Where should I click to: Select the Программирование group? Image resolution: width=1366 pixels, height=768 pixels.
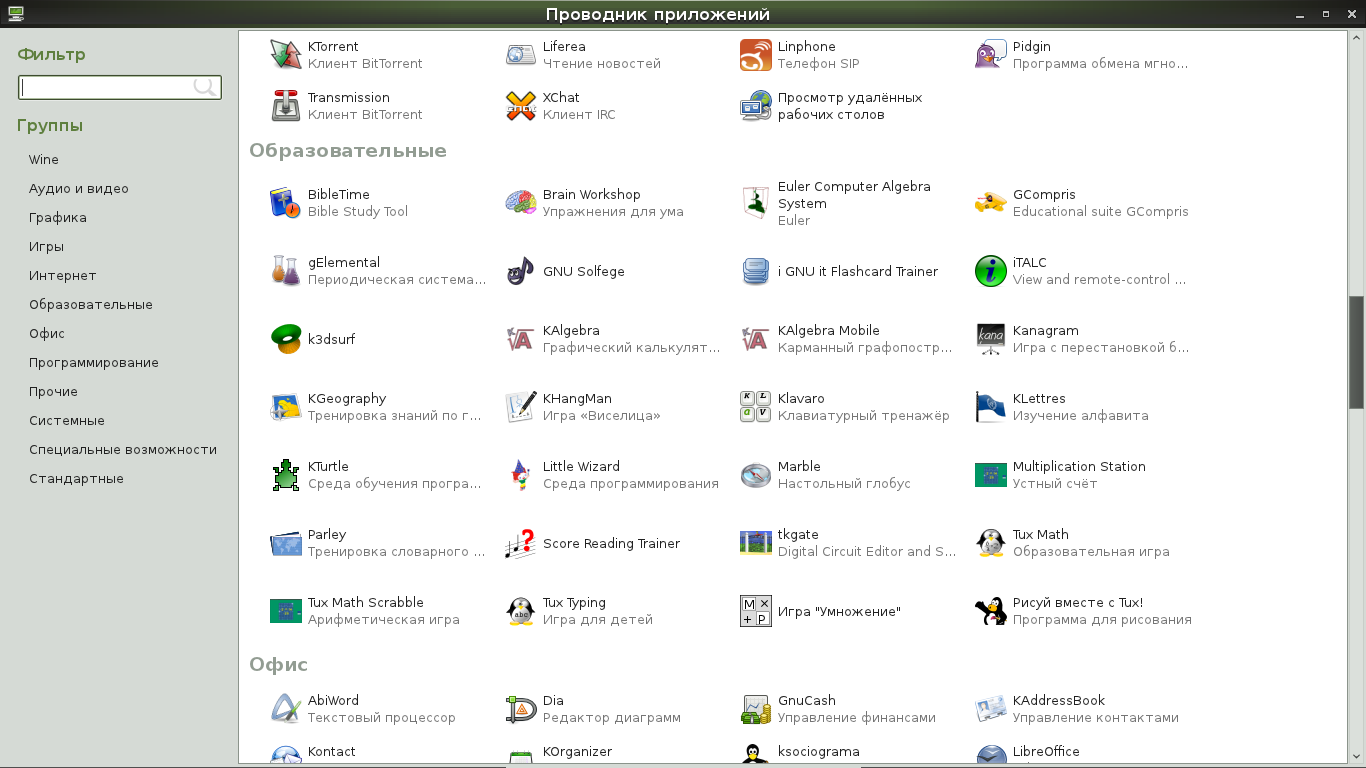pyautogui.click(x=94, y=363)
